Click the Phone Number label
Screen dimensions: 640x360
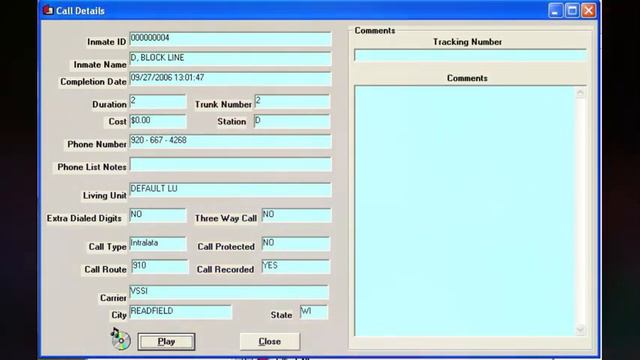pos(97,144)
